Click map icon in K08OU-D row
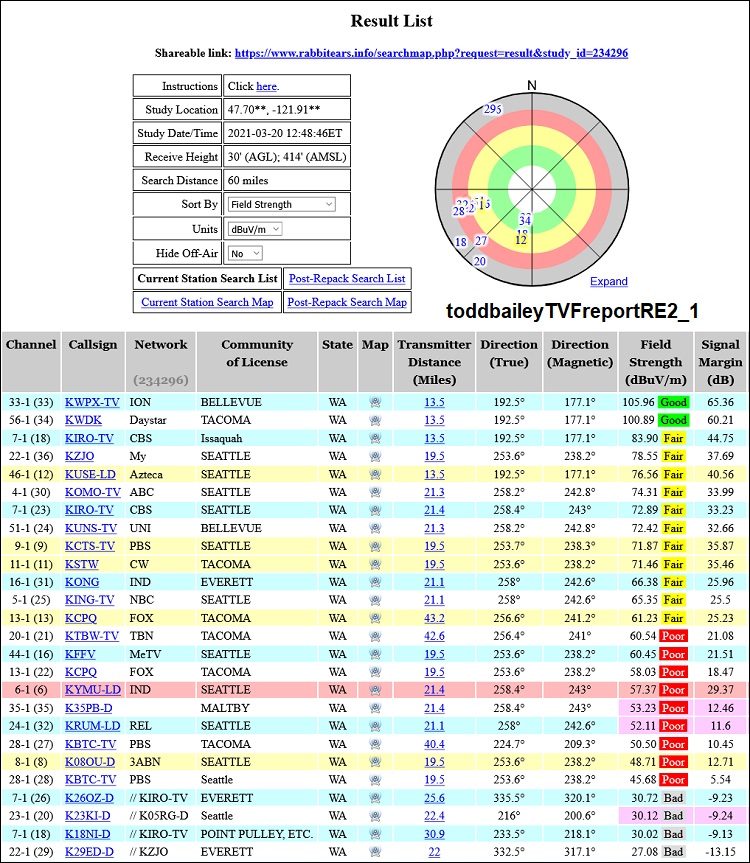 tap(375, 762)
